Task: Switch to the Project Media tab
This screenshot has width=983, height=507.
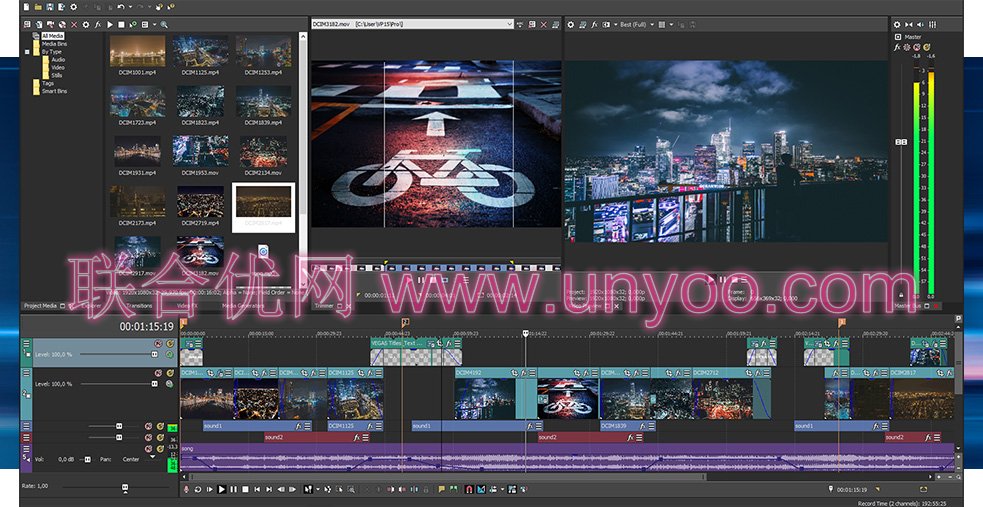Action: (41, 306)
